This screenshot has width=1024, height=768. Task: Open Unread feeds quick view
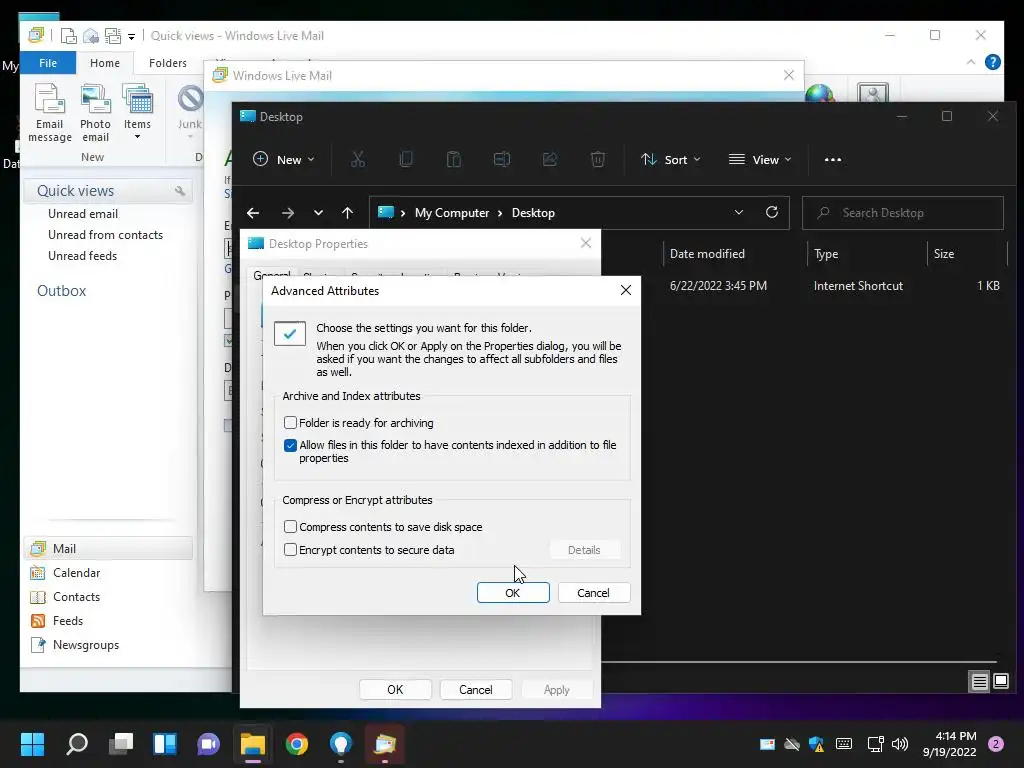click(x=82, y=255)
